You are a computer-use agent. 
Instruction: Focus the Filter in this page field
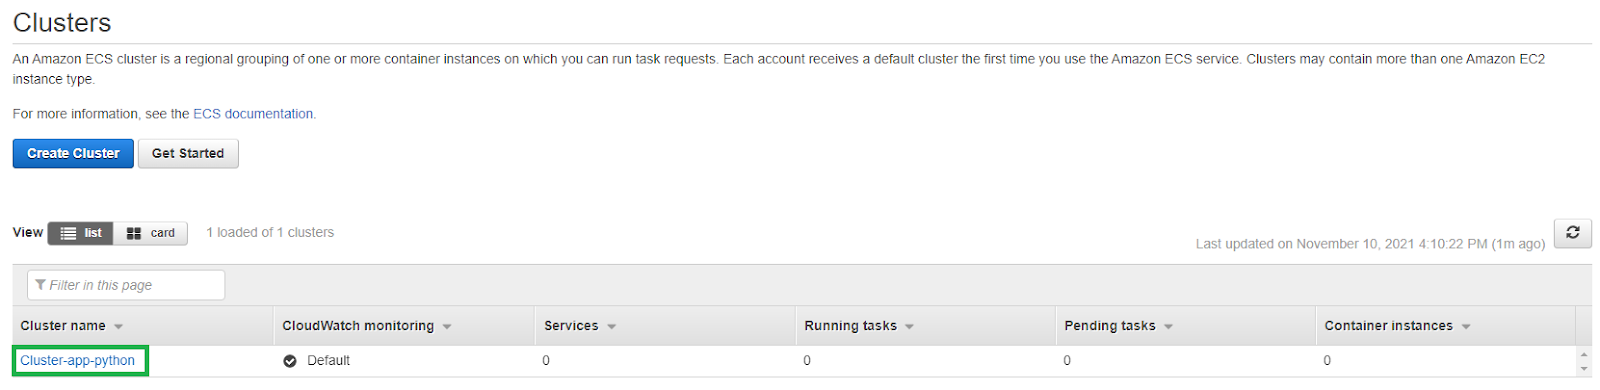pyautogui.click(x=126, y=285)
